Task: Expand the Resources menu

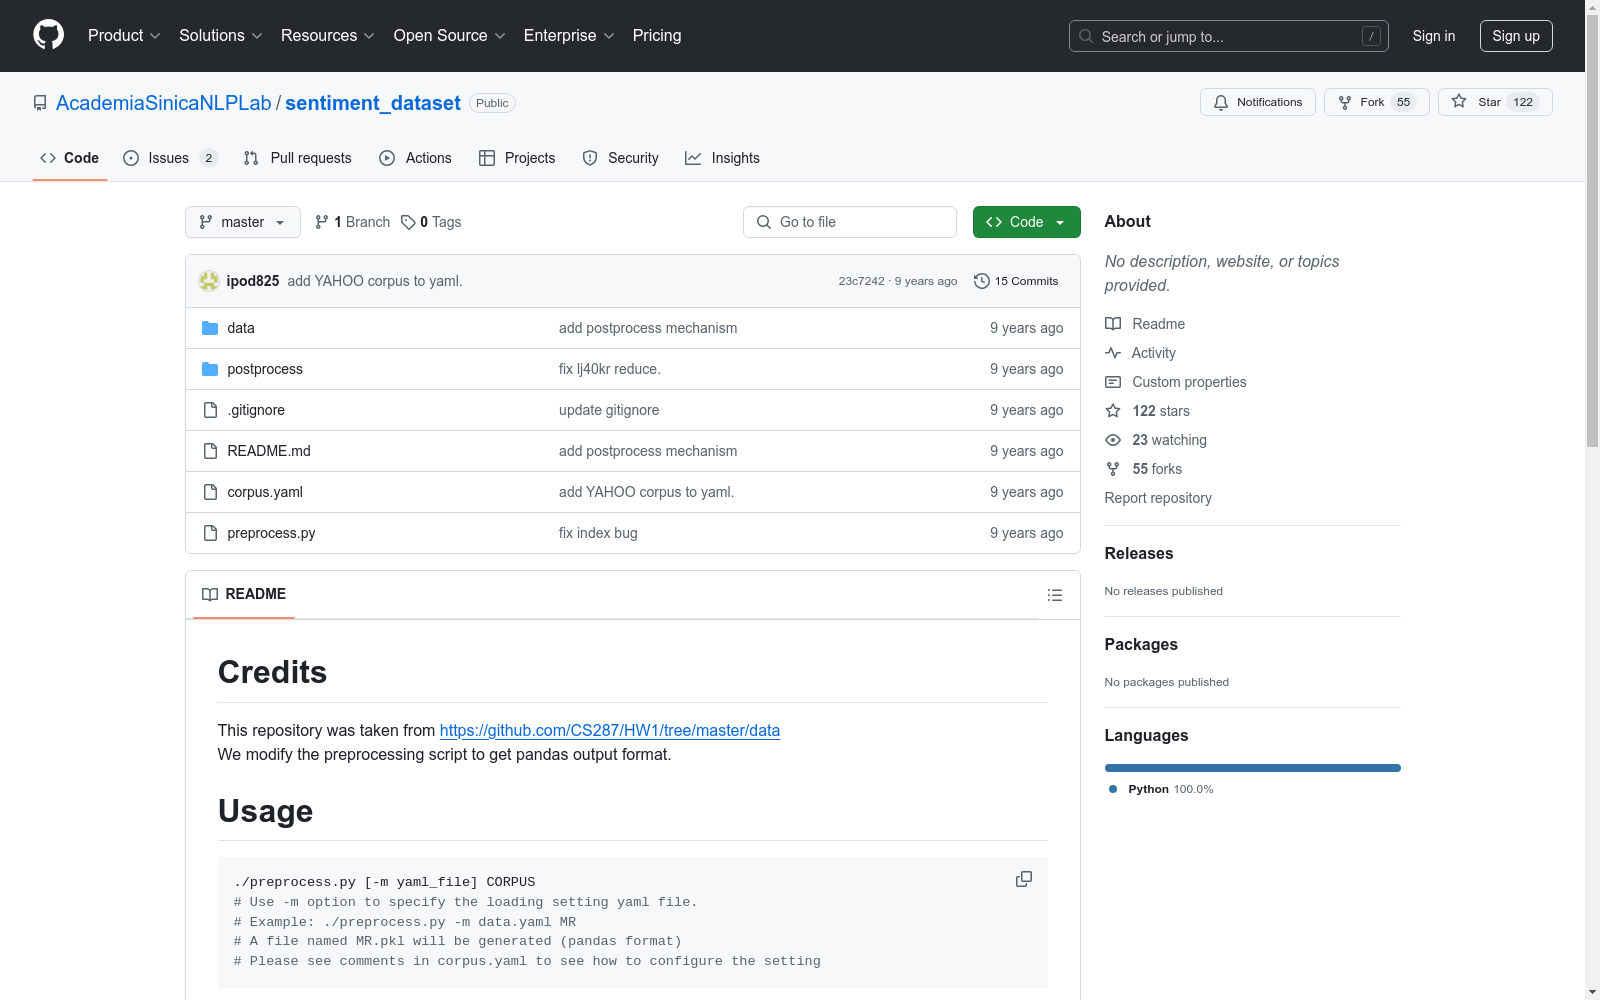Action: tap(327, 35)
